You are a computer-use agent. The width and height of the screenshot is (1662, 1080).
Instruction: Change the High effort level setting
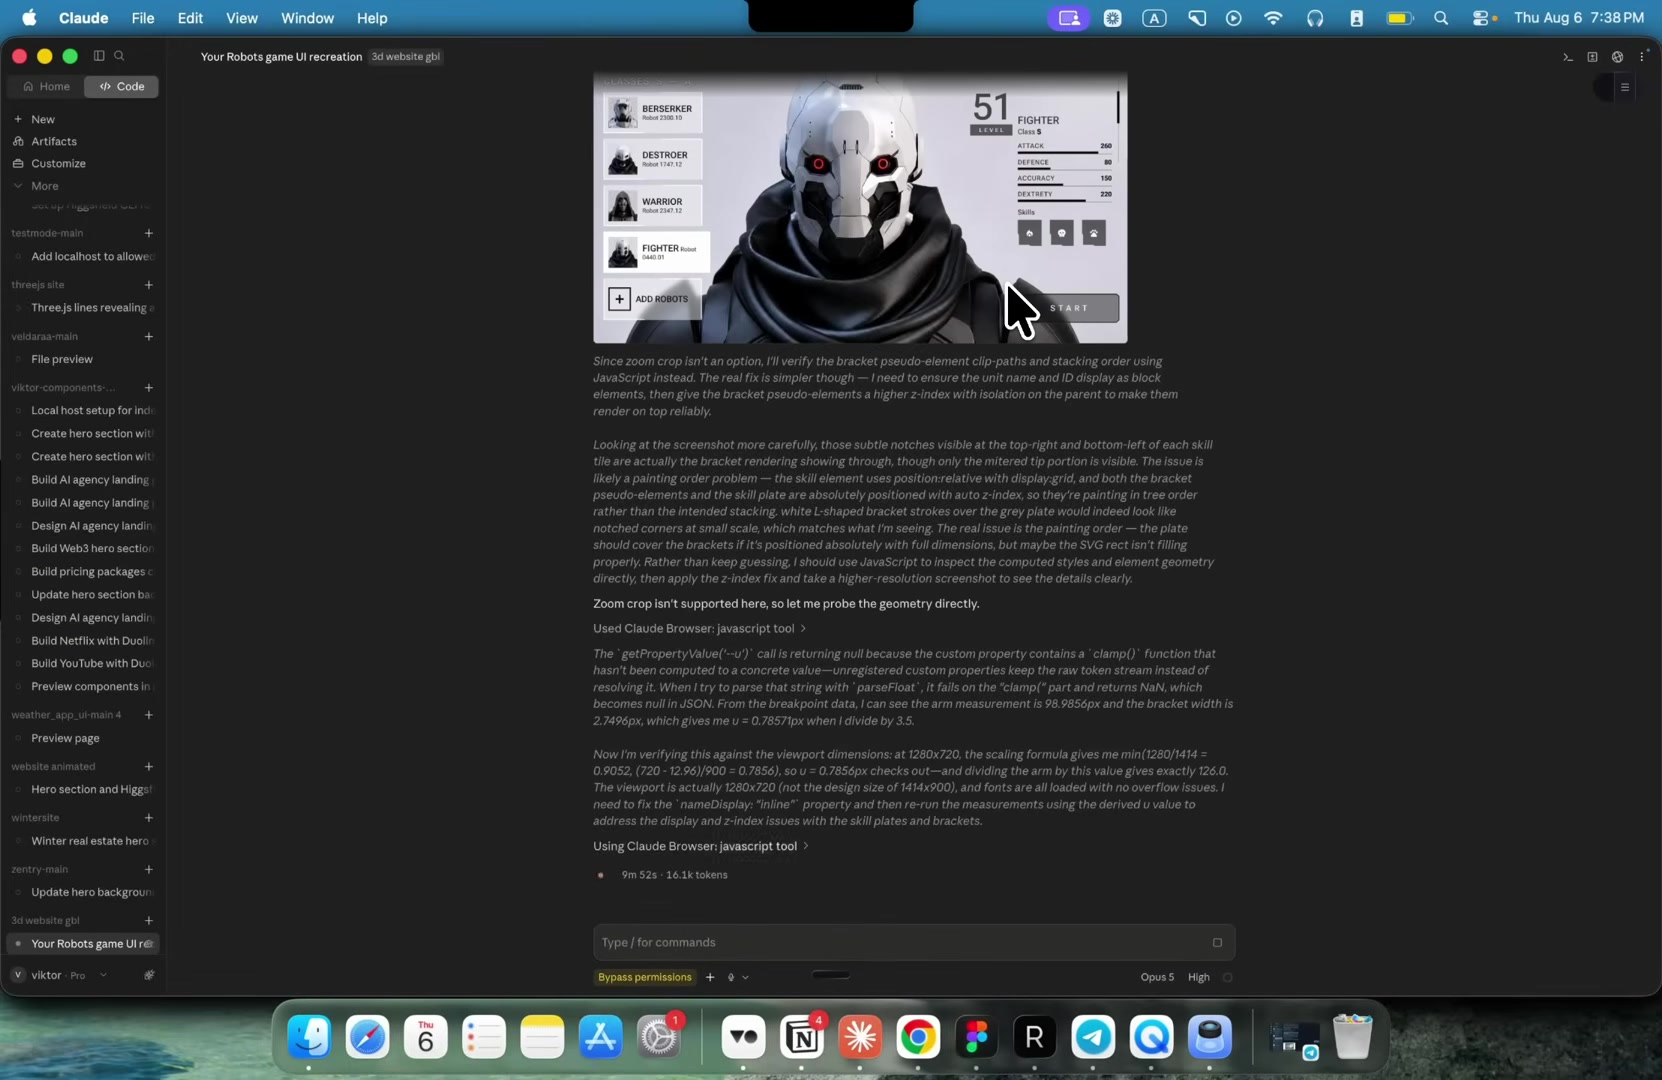[1199, 977]
